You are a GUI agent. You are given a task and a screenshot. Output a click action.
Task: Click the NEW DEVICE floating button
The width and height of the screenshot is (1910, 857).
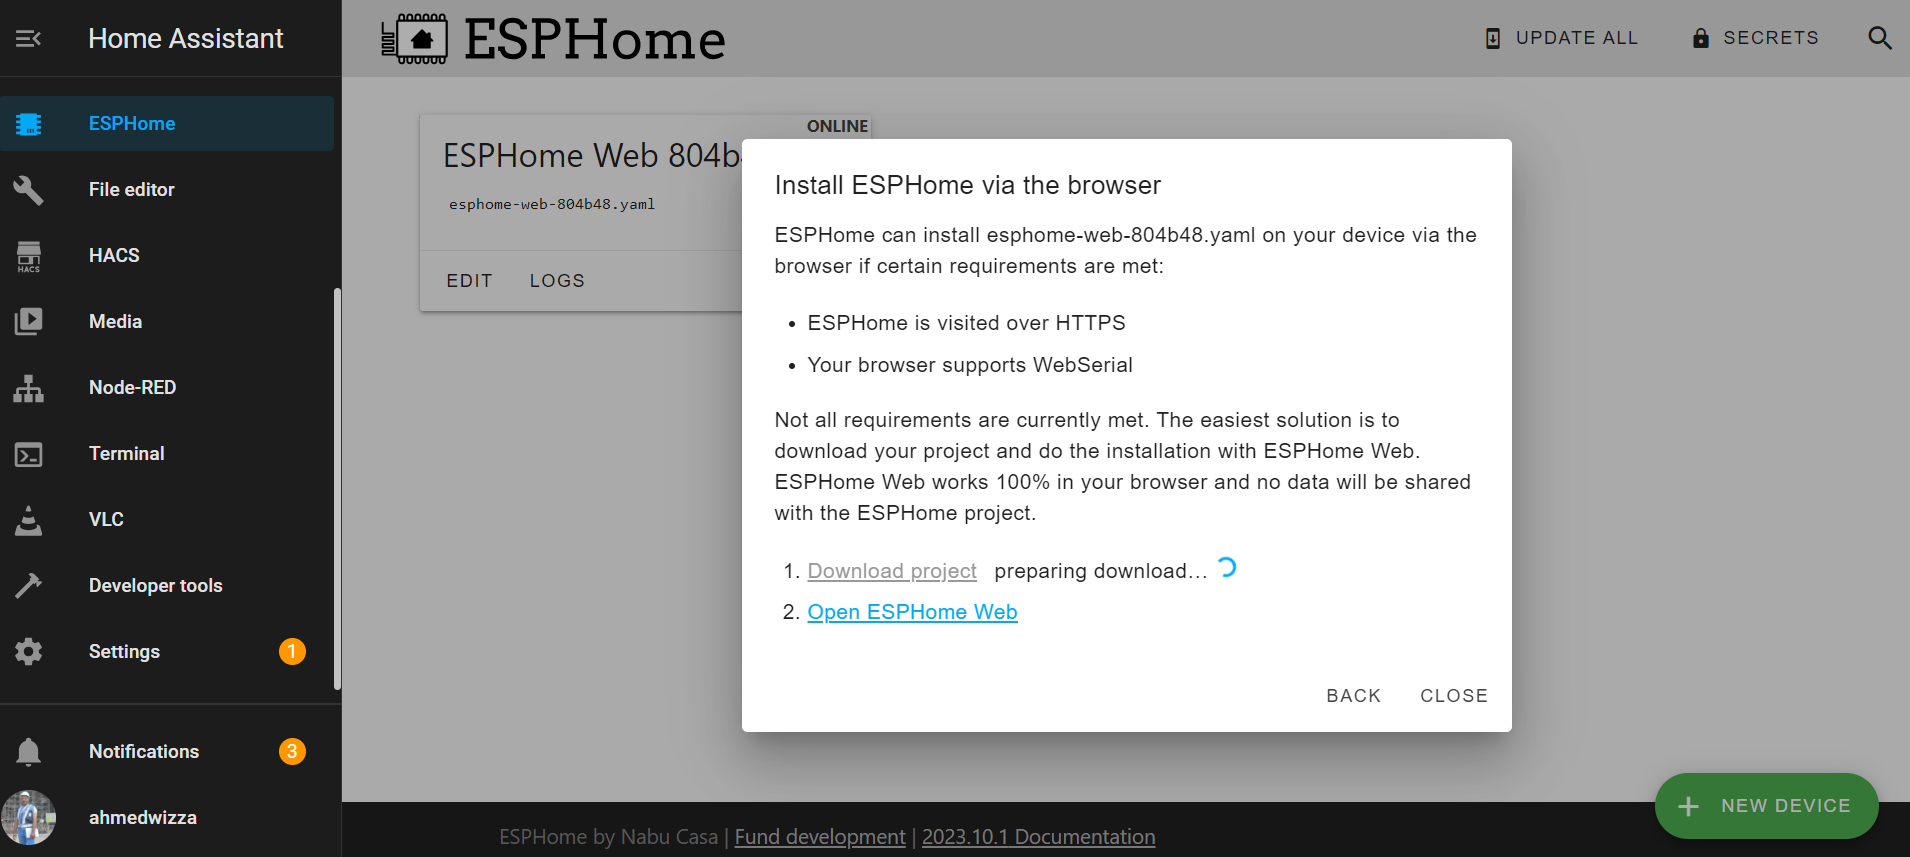[x=1766, y=806]
